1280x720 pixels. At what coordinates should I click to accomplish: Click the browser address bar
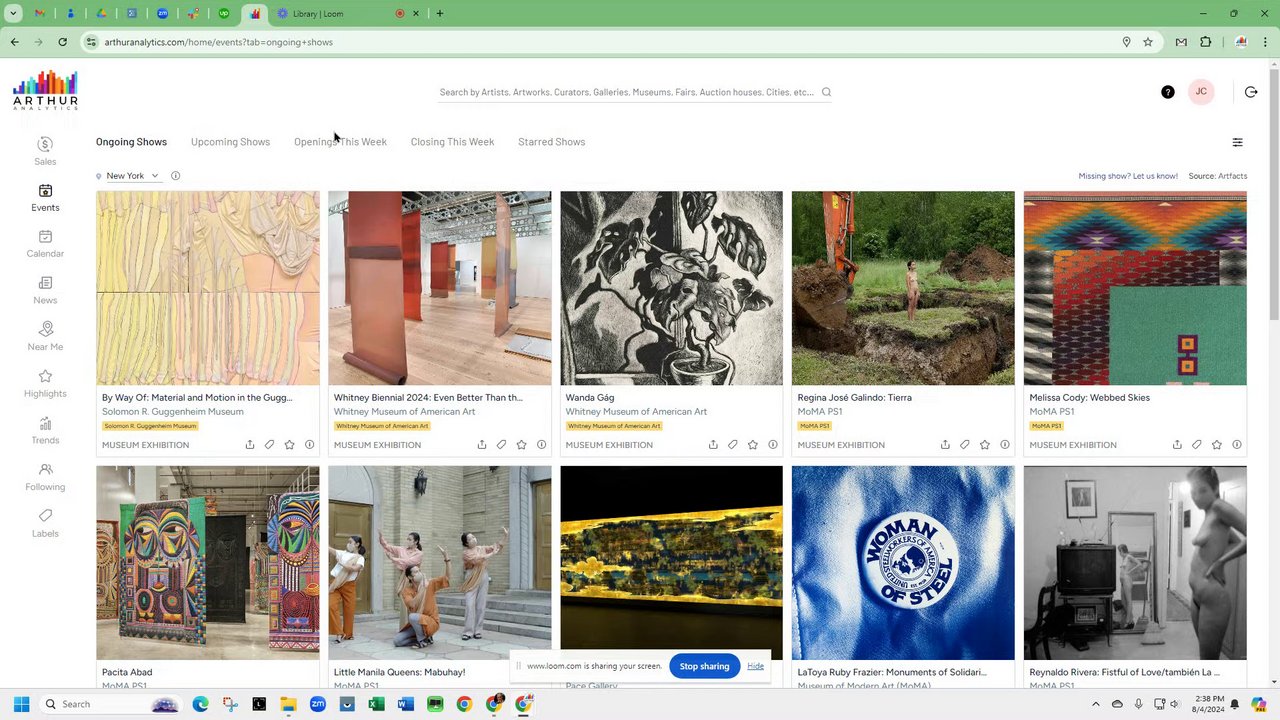coord(600,42)
